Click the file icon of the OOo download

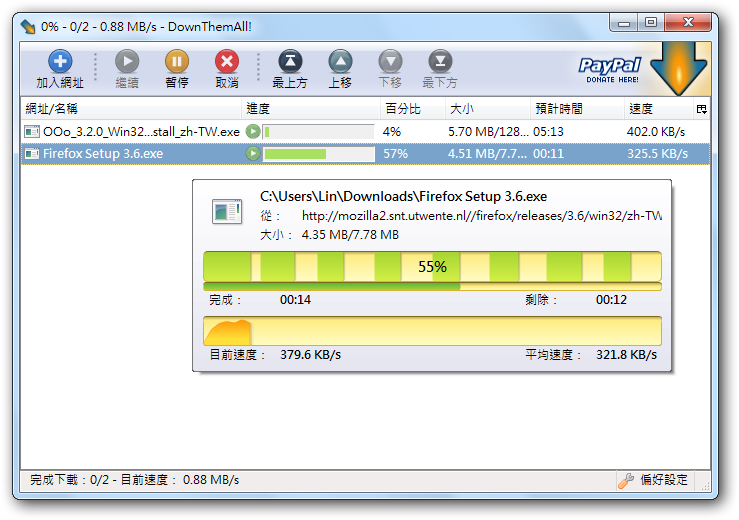pyautogui.click(x=32, y=132)
